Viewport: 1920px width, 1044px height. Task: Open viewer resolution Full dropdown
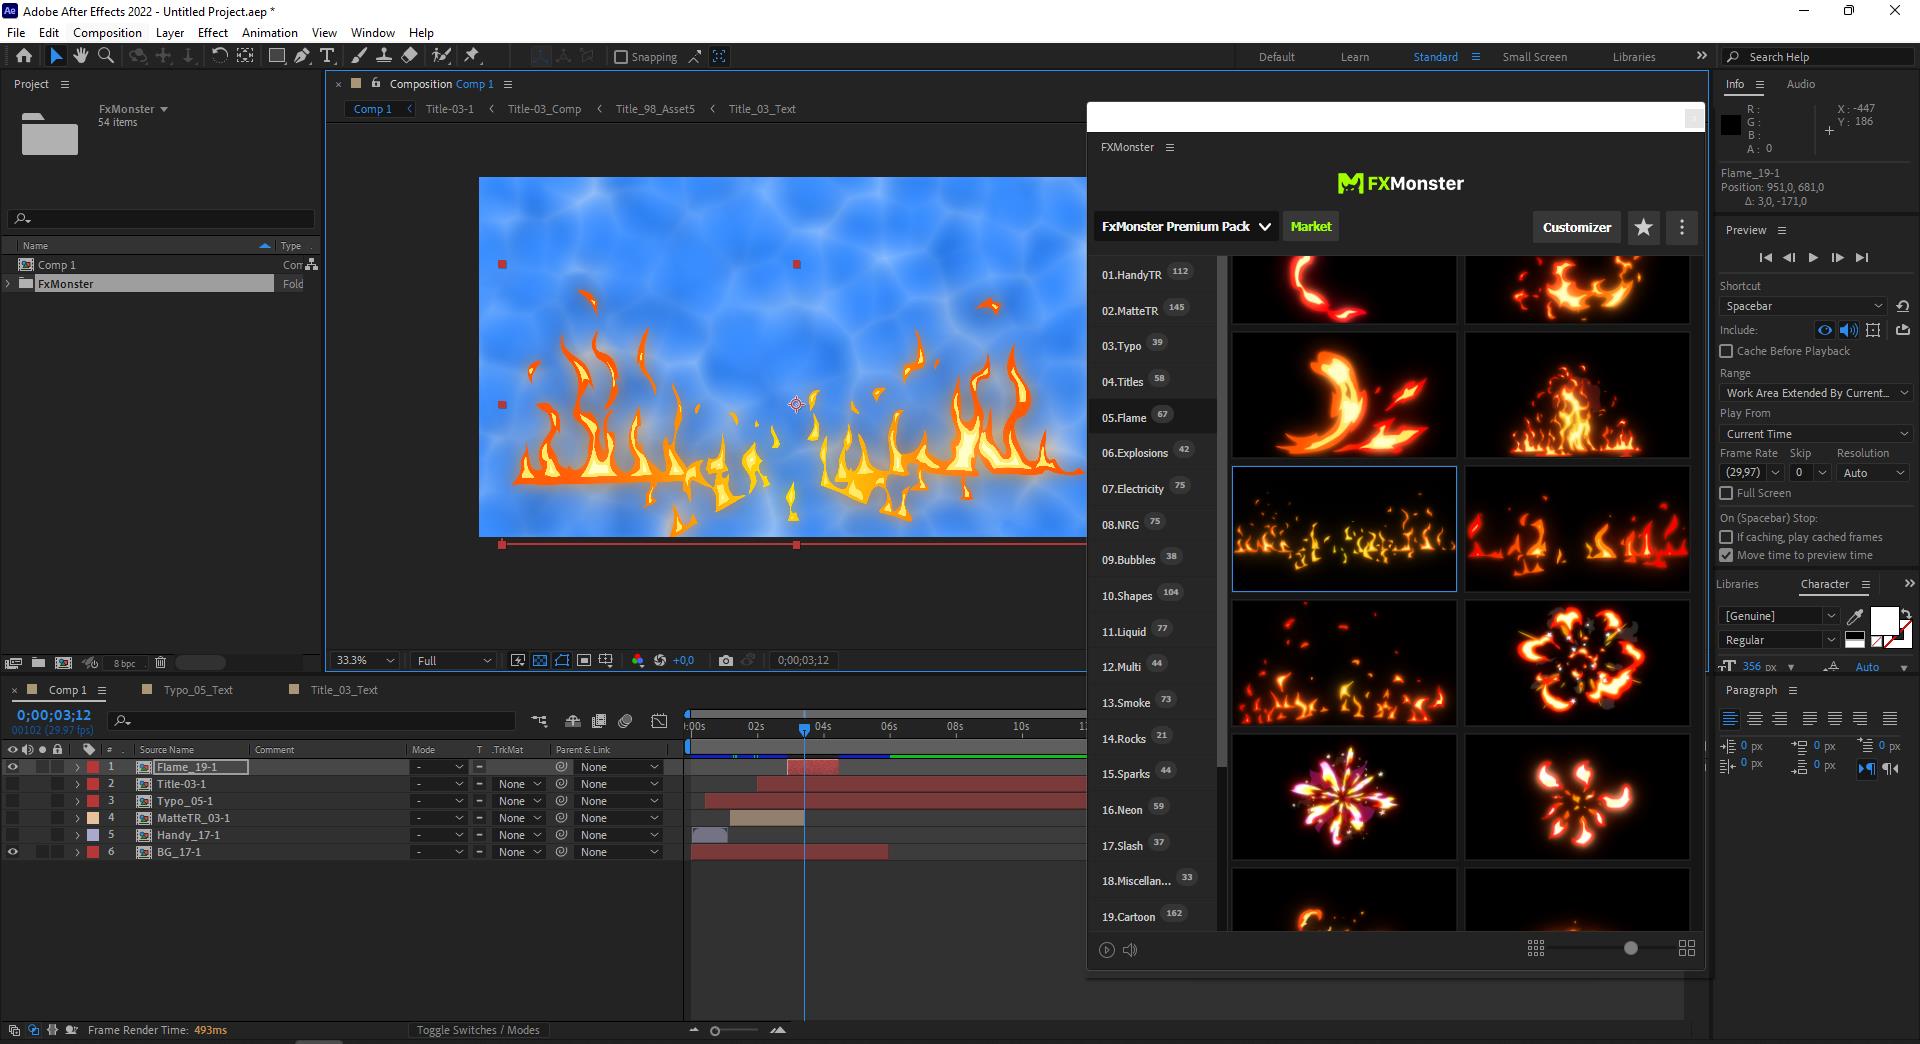tap(454, 660)
